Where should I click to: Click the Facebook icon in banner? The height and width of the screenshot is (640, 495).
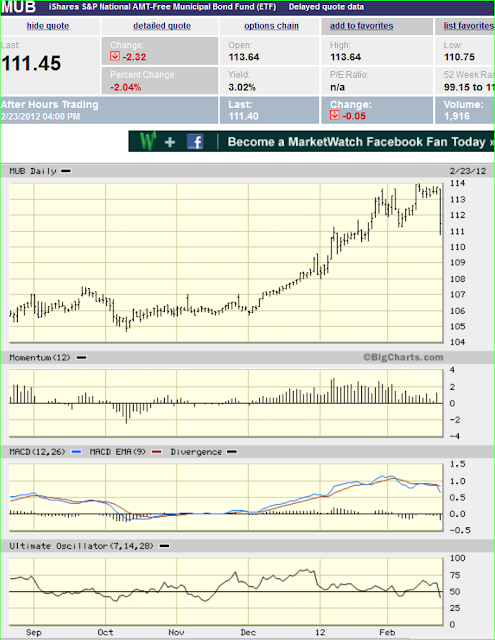195,142
